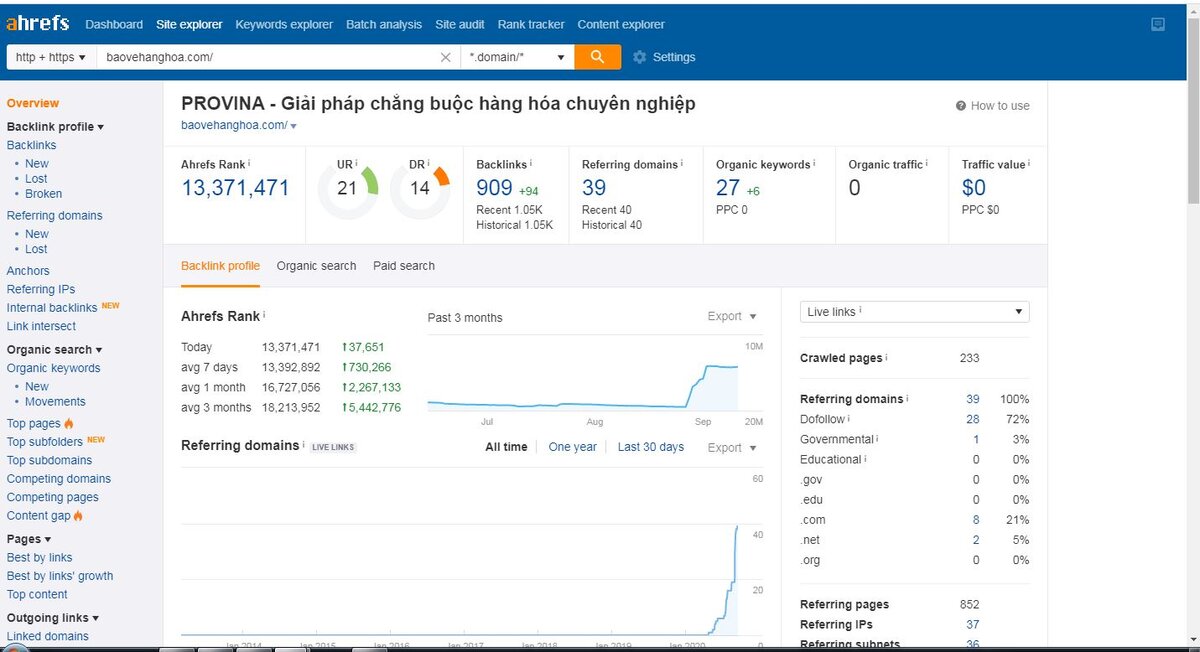Click the 909 backlinks count

click(x=494, y=188)
